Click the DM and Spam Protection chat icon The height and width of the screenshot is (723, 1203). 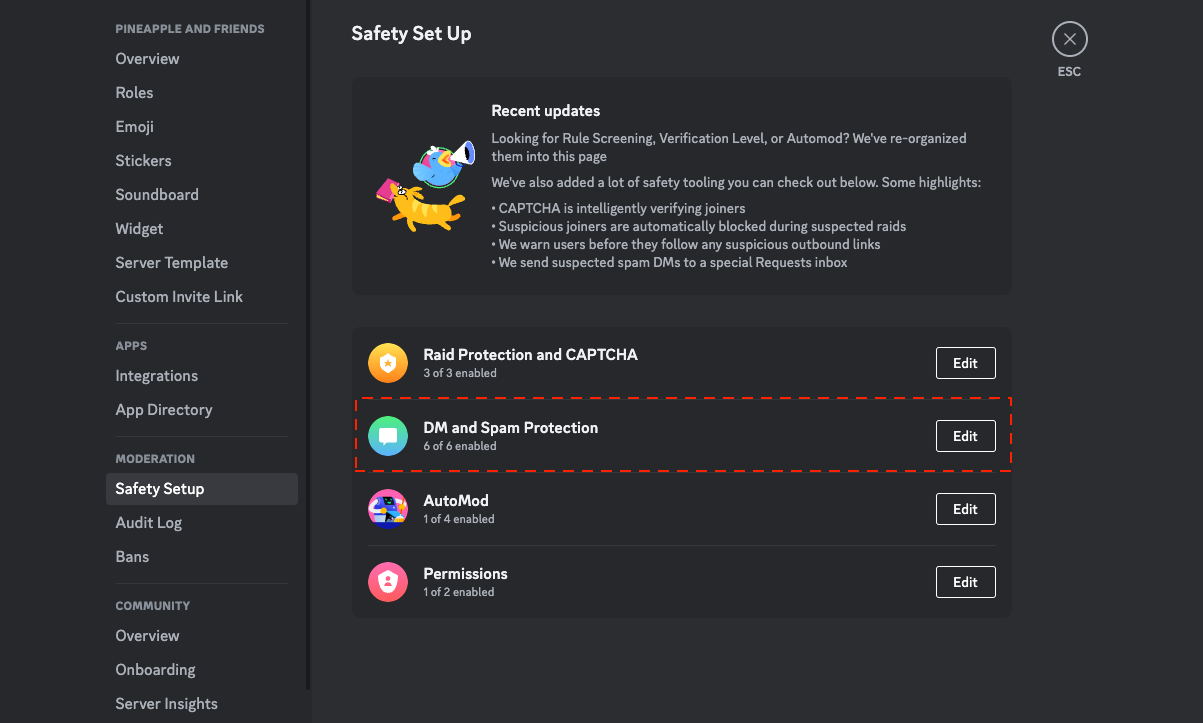click(388, 436)
